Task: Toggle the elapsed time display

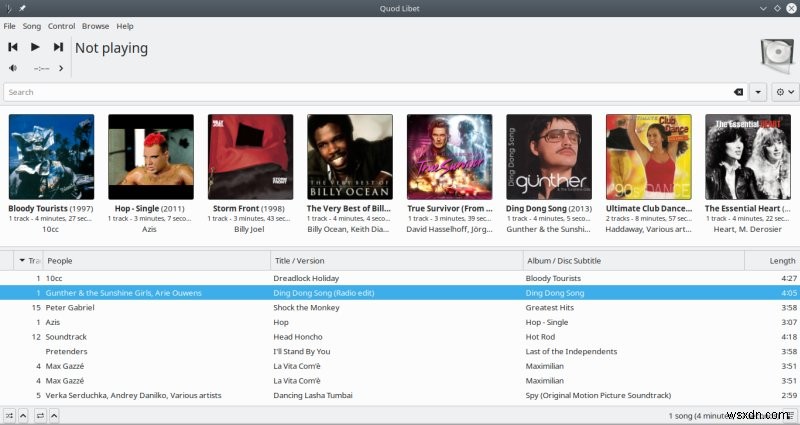Action: tap(41, 68)
